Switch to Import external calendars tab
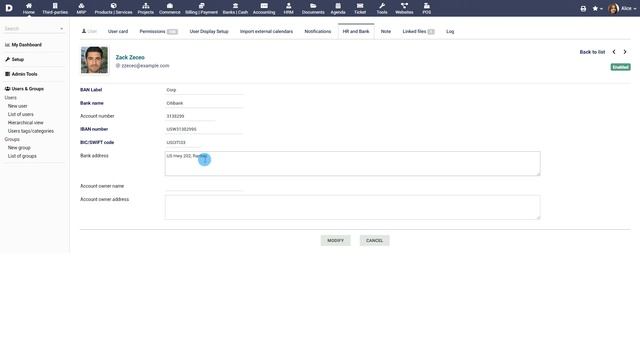 pyautogui.click(x=267, y=31)
